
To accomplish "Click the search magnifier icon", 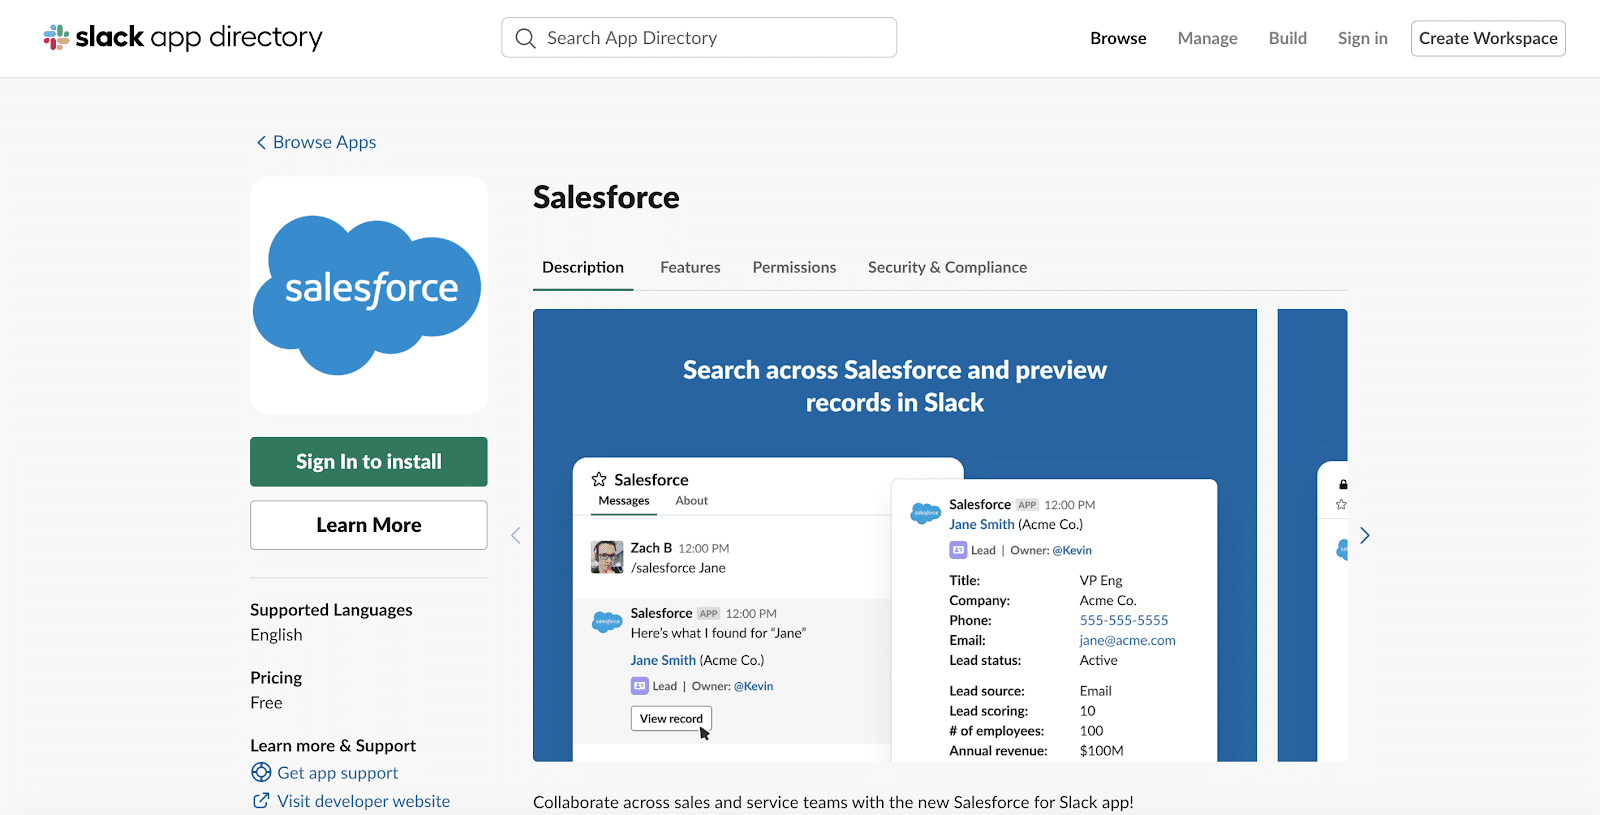I will pos(525,38).
